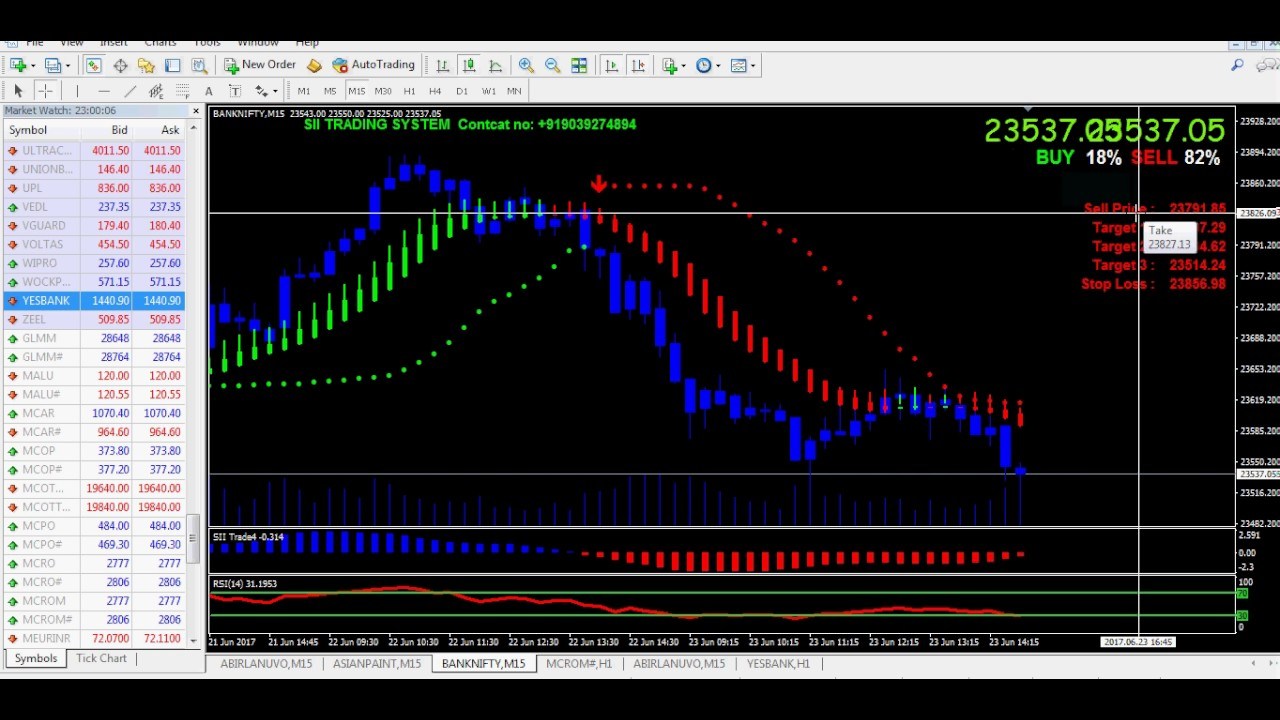Select the Crosshair tool
1280x720 pixels.
coord(44,90)
